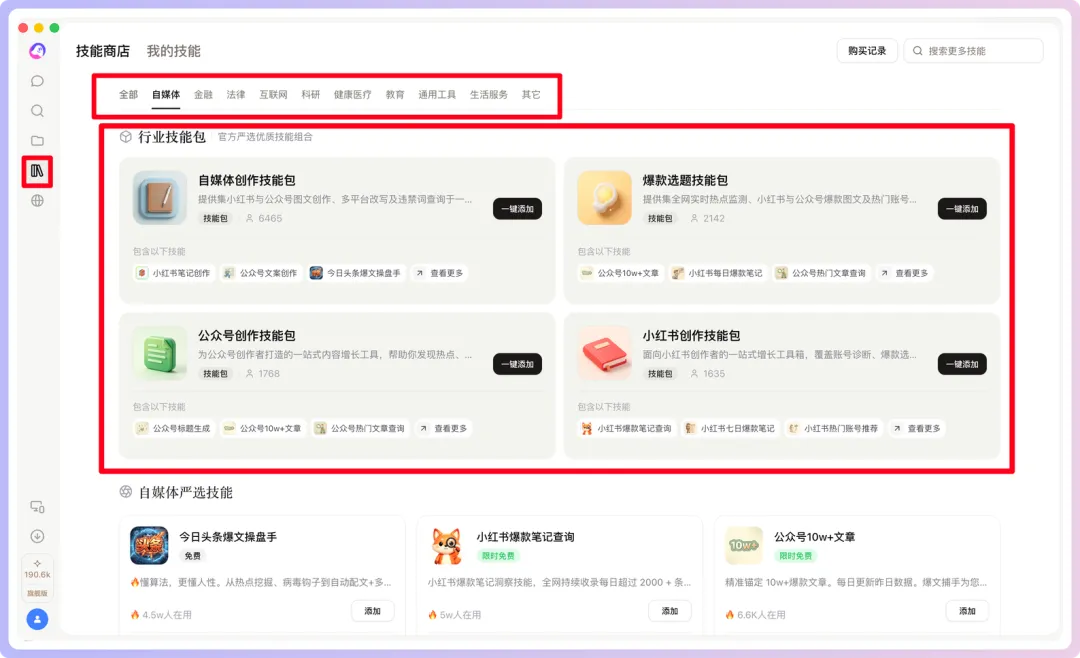Open 今日头条爆文操盘手 chip in 自媒体创作技能包
The image size is (1080, 658).
pyautogui.click(x=355, y=274)
